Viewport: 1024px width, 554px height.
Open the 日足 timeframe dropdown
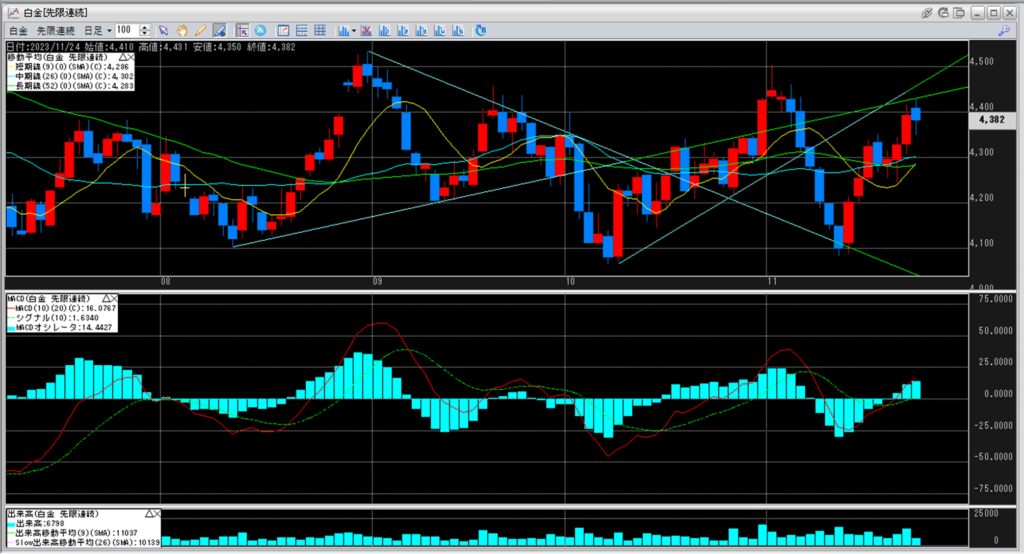pos(98,31)
